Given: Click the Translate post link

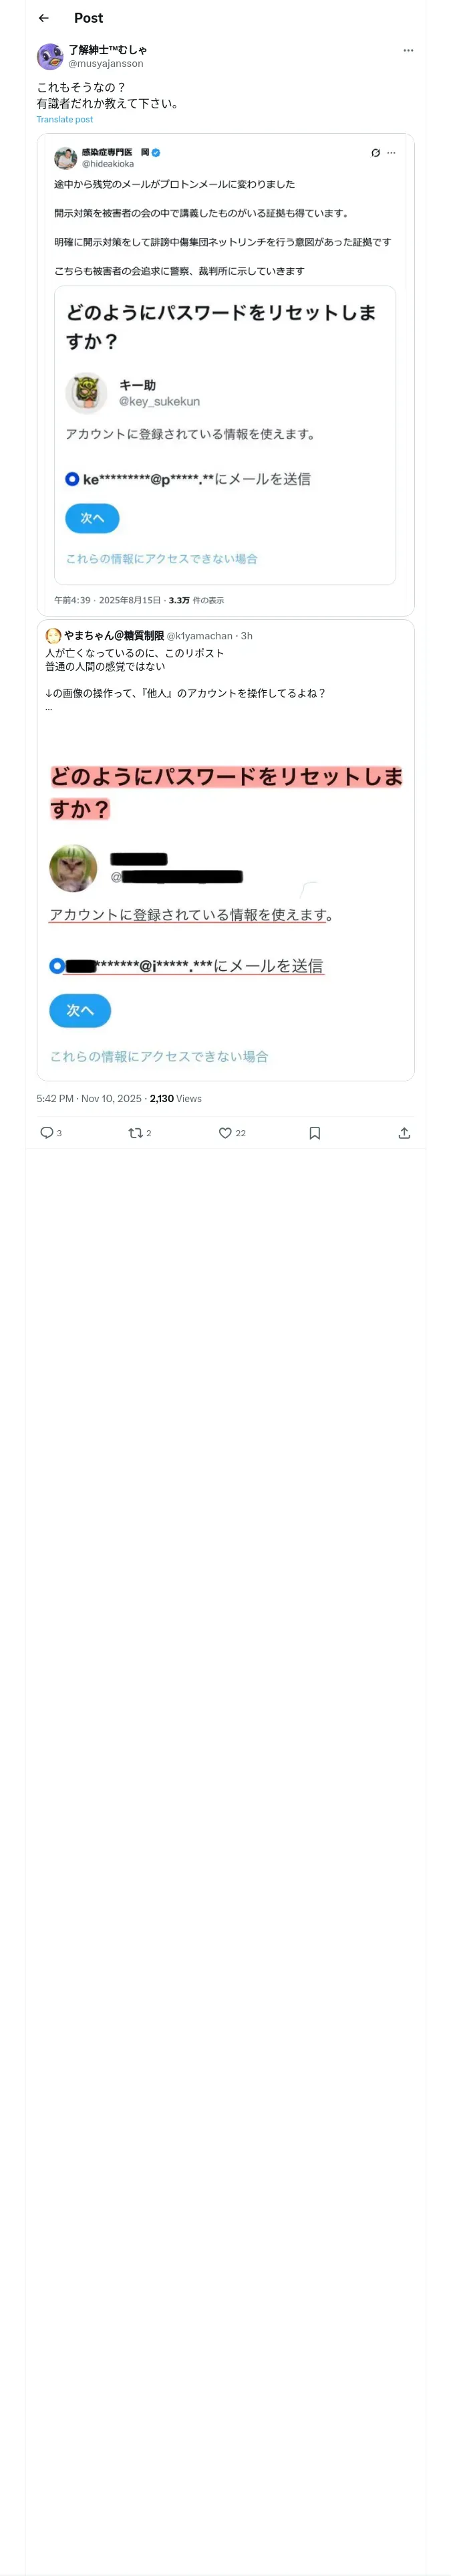Looking at the screenshot, I should coord(65,119).
